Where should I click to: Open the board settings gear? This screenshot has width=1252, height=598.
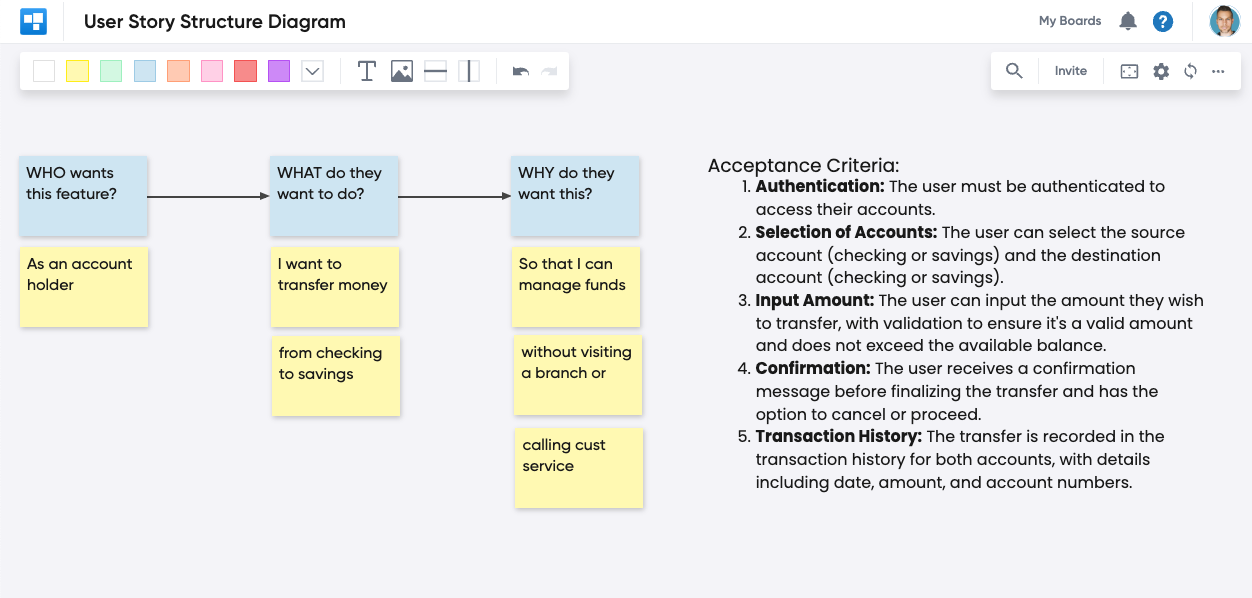point(1160,71)
